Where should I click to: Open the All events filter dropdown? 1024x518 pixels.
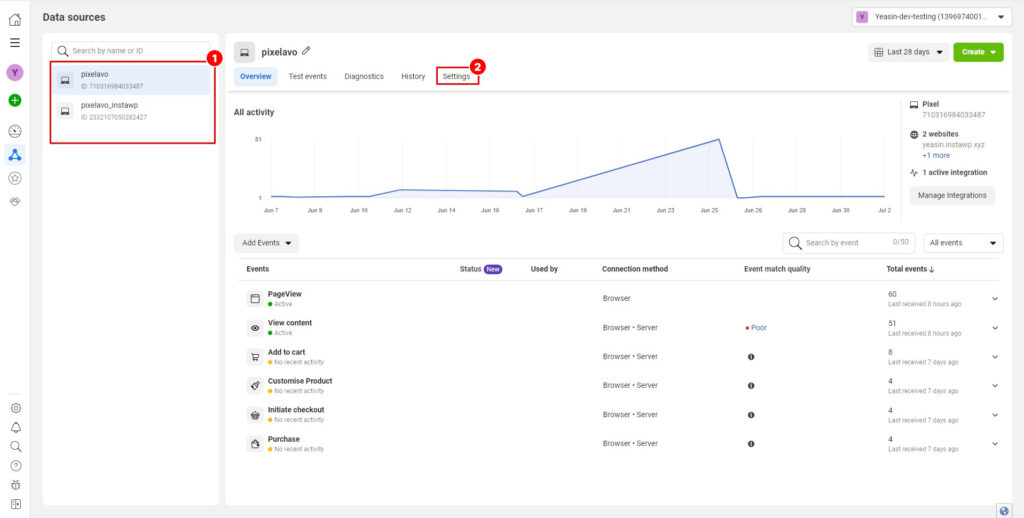point(963,243)
